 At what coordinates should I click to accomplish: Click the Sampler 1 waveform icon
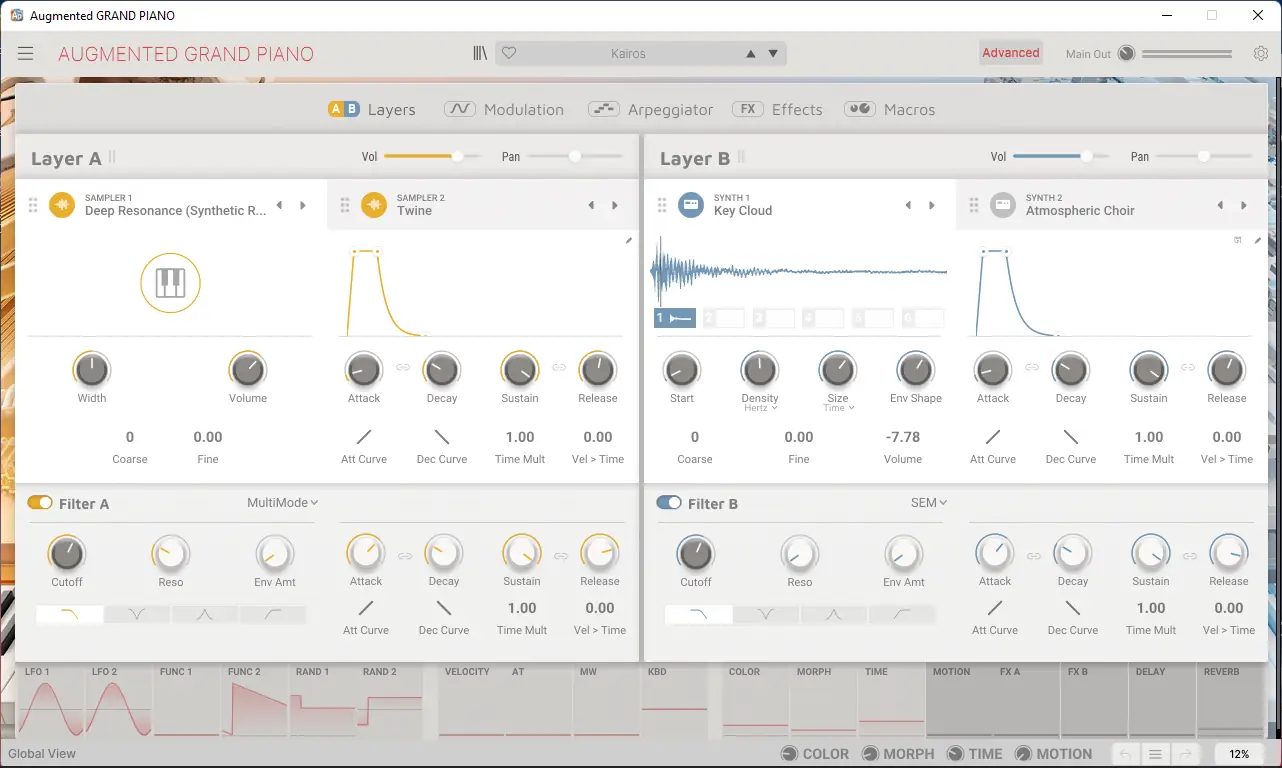tap(62, 205)
